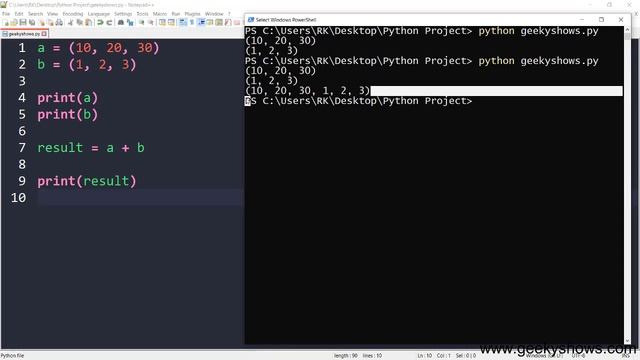
Task: Click the Save All toolbar icon
Action: coord(32,22)
